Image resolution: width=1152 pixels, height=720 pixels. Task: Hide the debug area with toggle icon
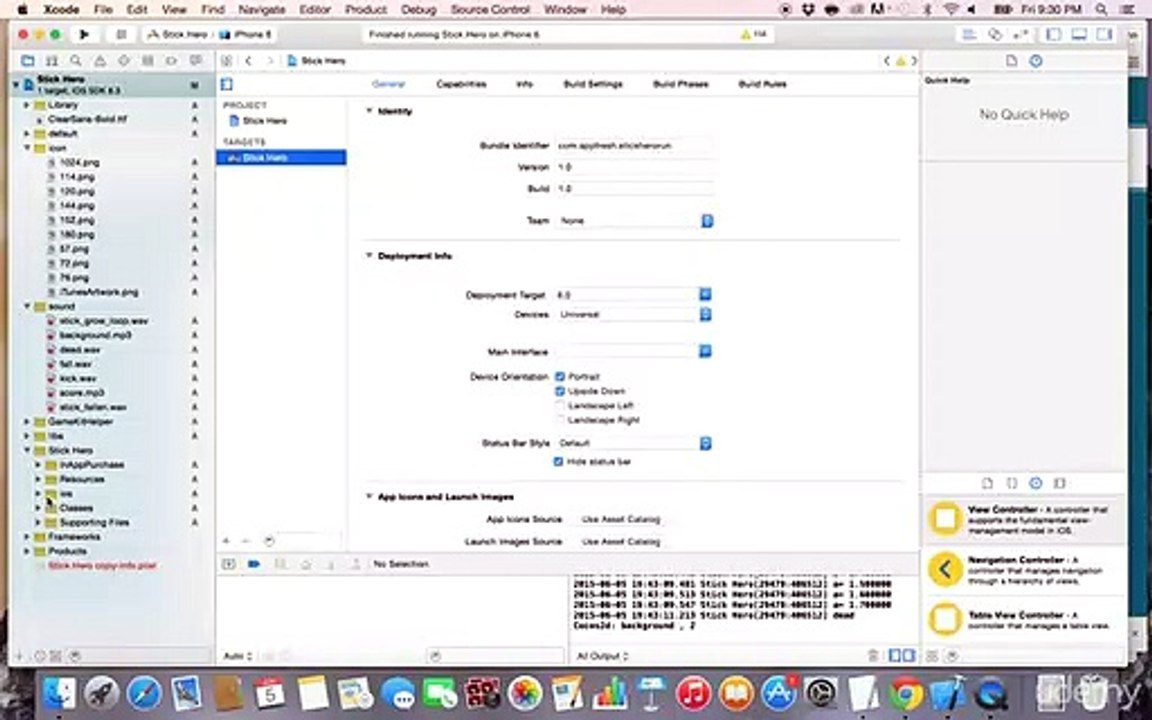point(228,564)
